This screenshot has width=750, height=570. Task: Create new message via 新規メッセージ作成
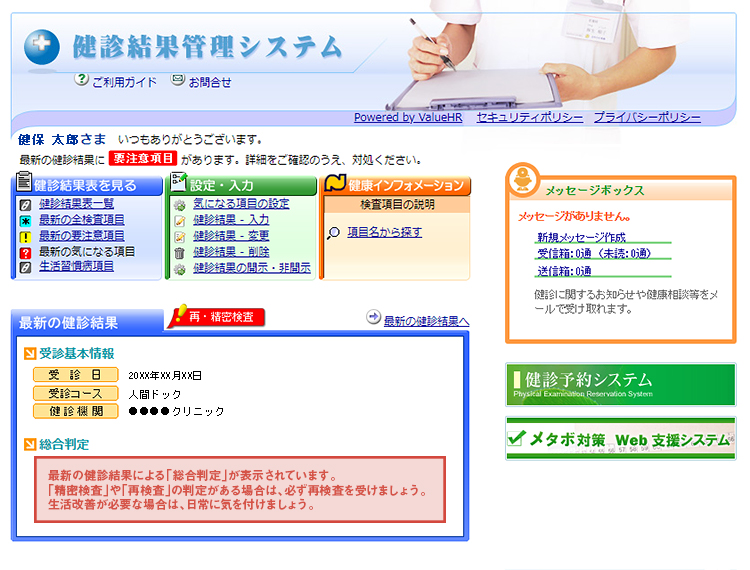pos(581,237)
